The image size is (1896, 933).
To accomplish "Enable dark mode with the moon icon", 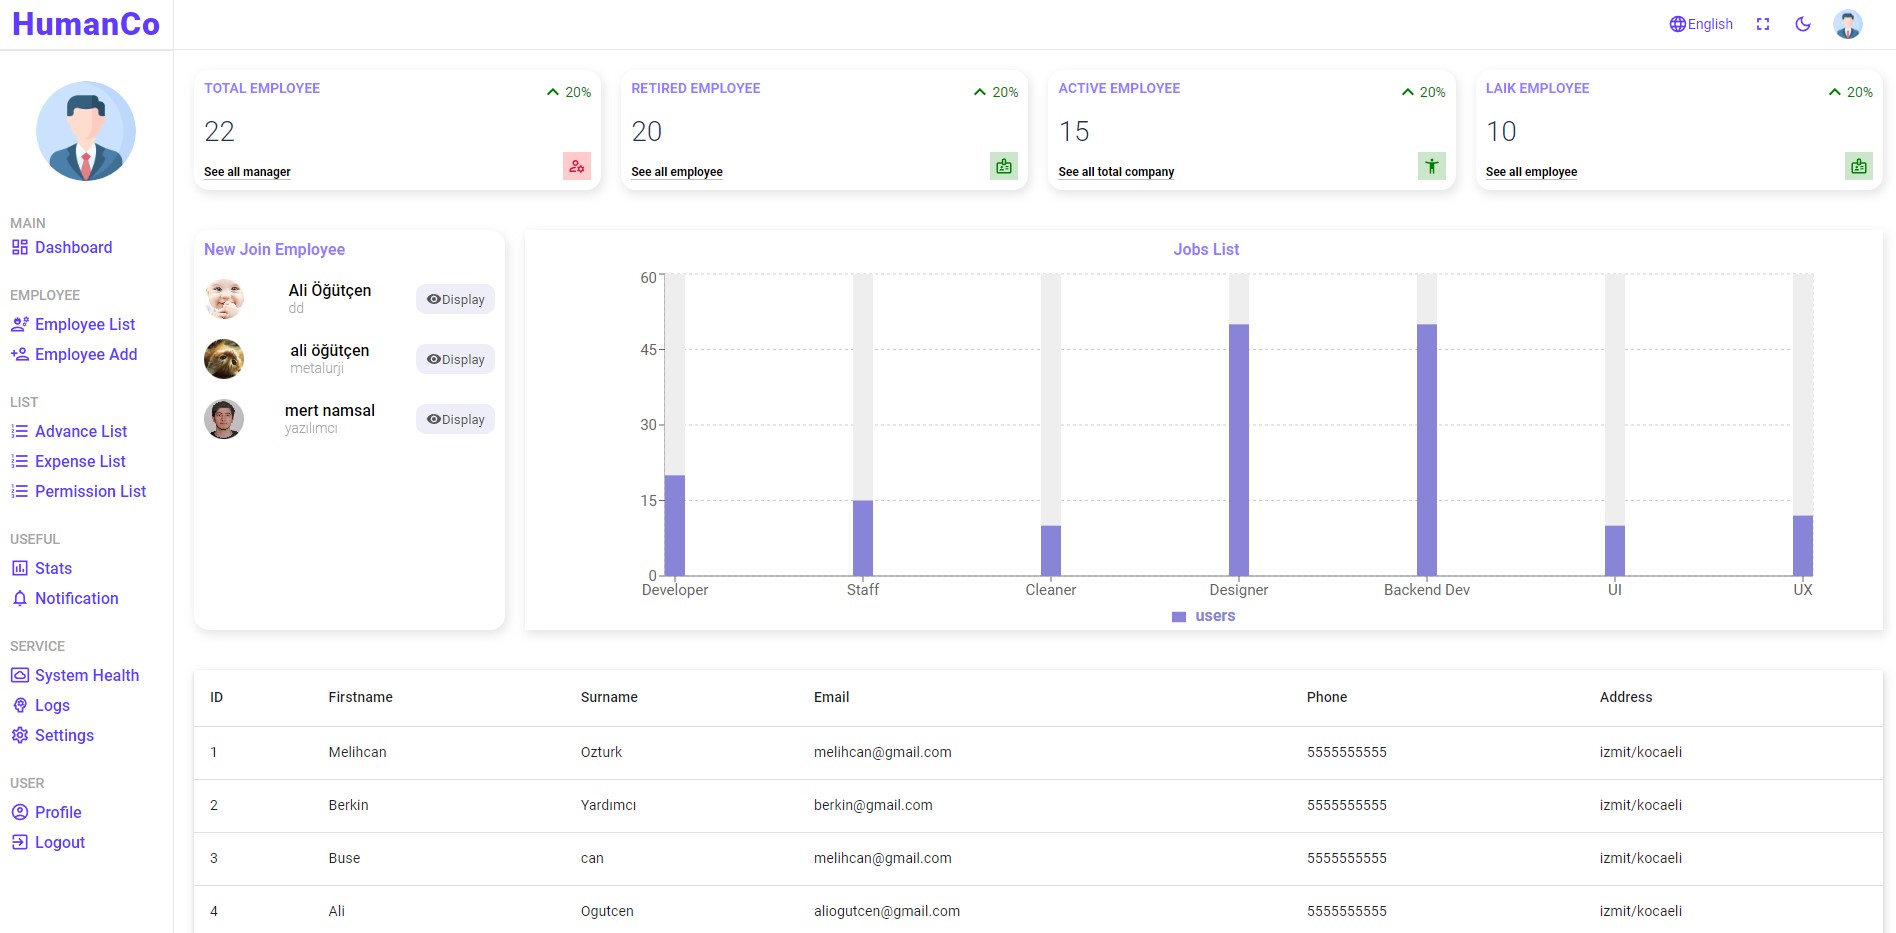I will click(x=1803, y=23).
